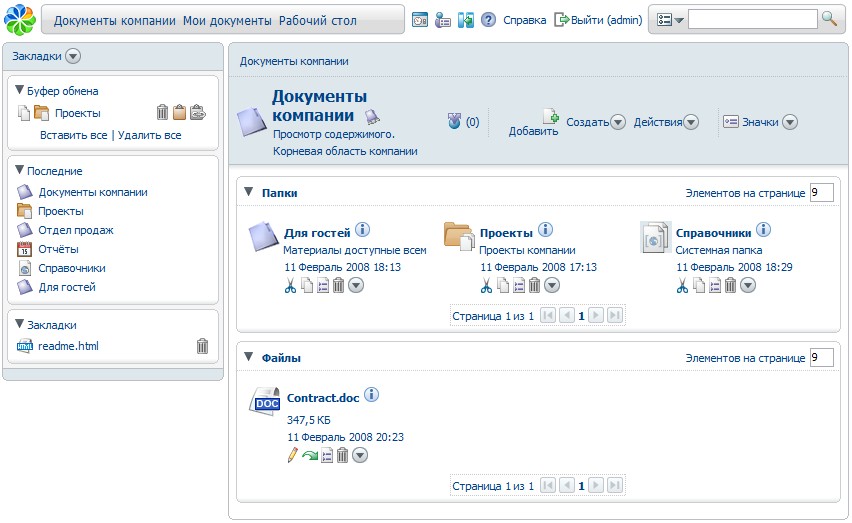Image resolution: width=852 pixels, height=523 pixels.
Task: Collapse the Буфер обмена section
Action: click(x=20, y=90)
